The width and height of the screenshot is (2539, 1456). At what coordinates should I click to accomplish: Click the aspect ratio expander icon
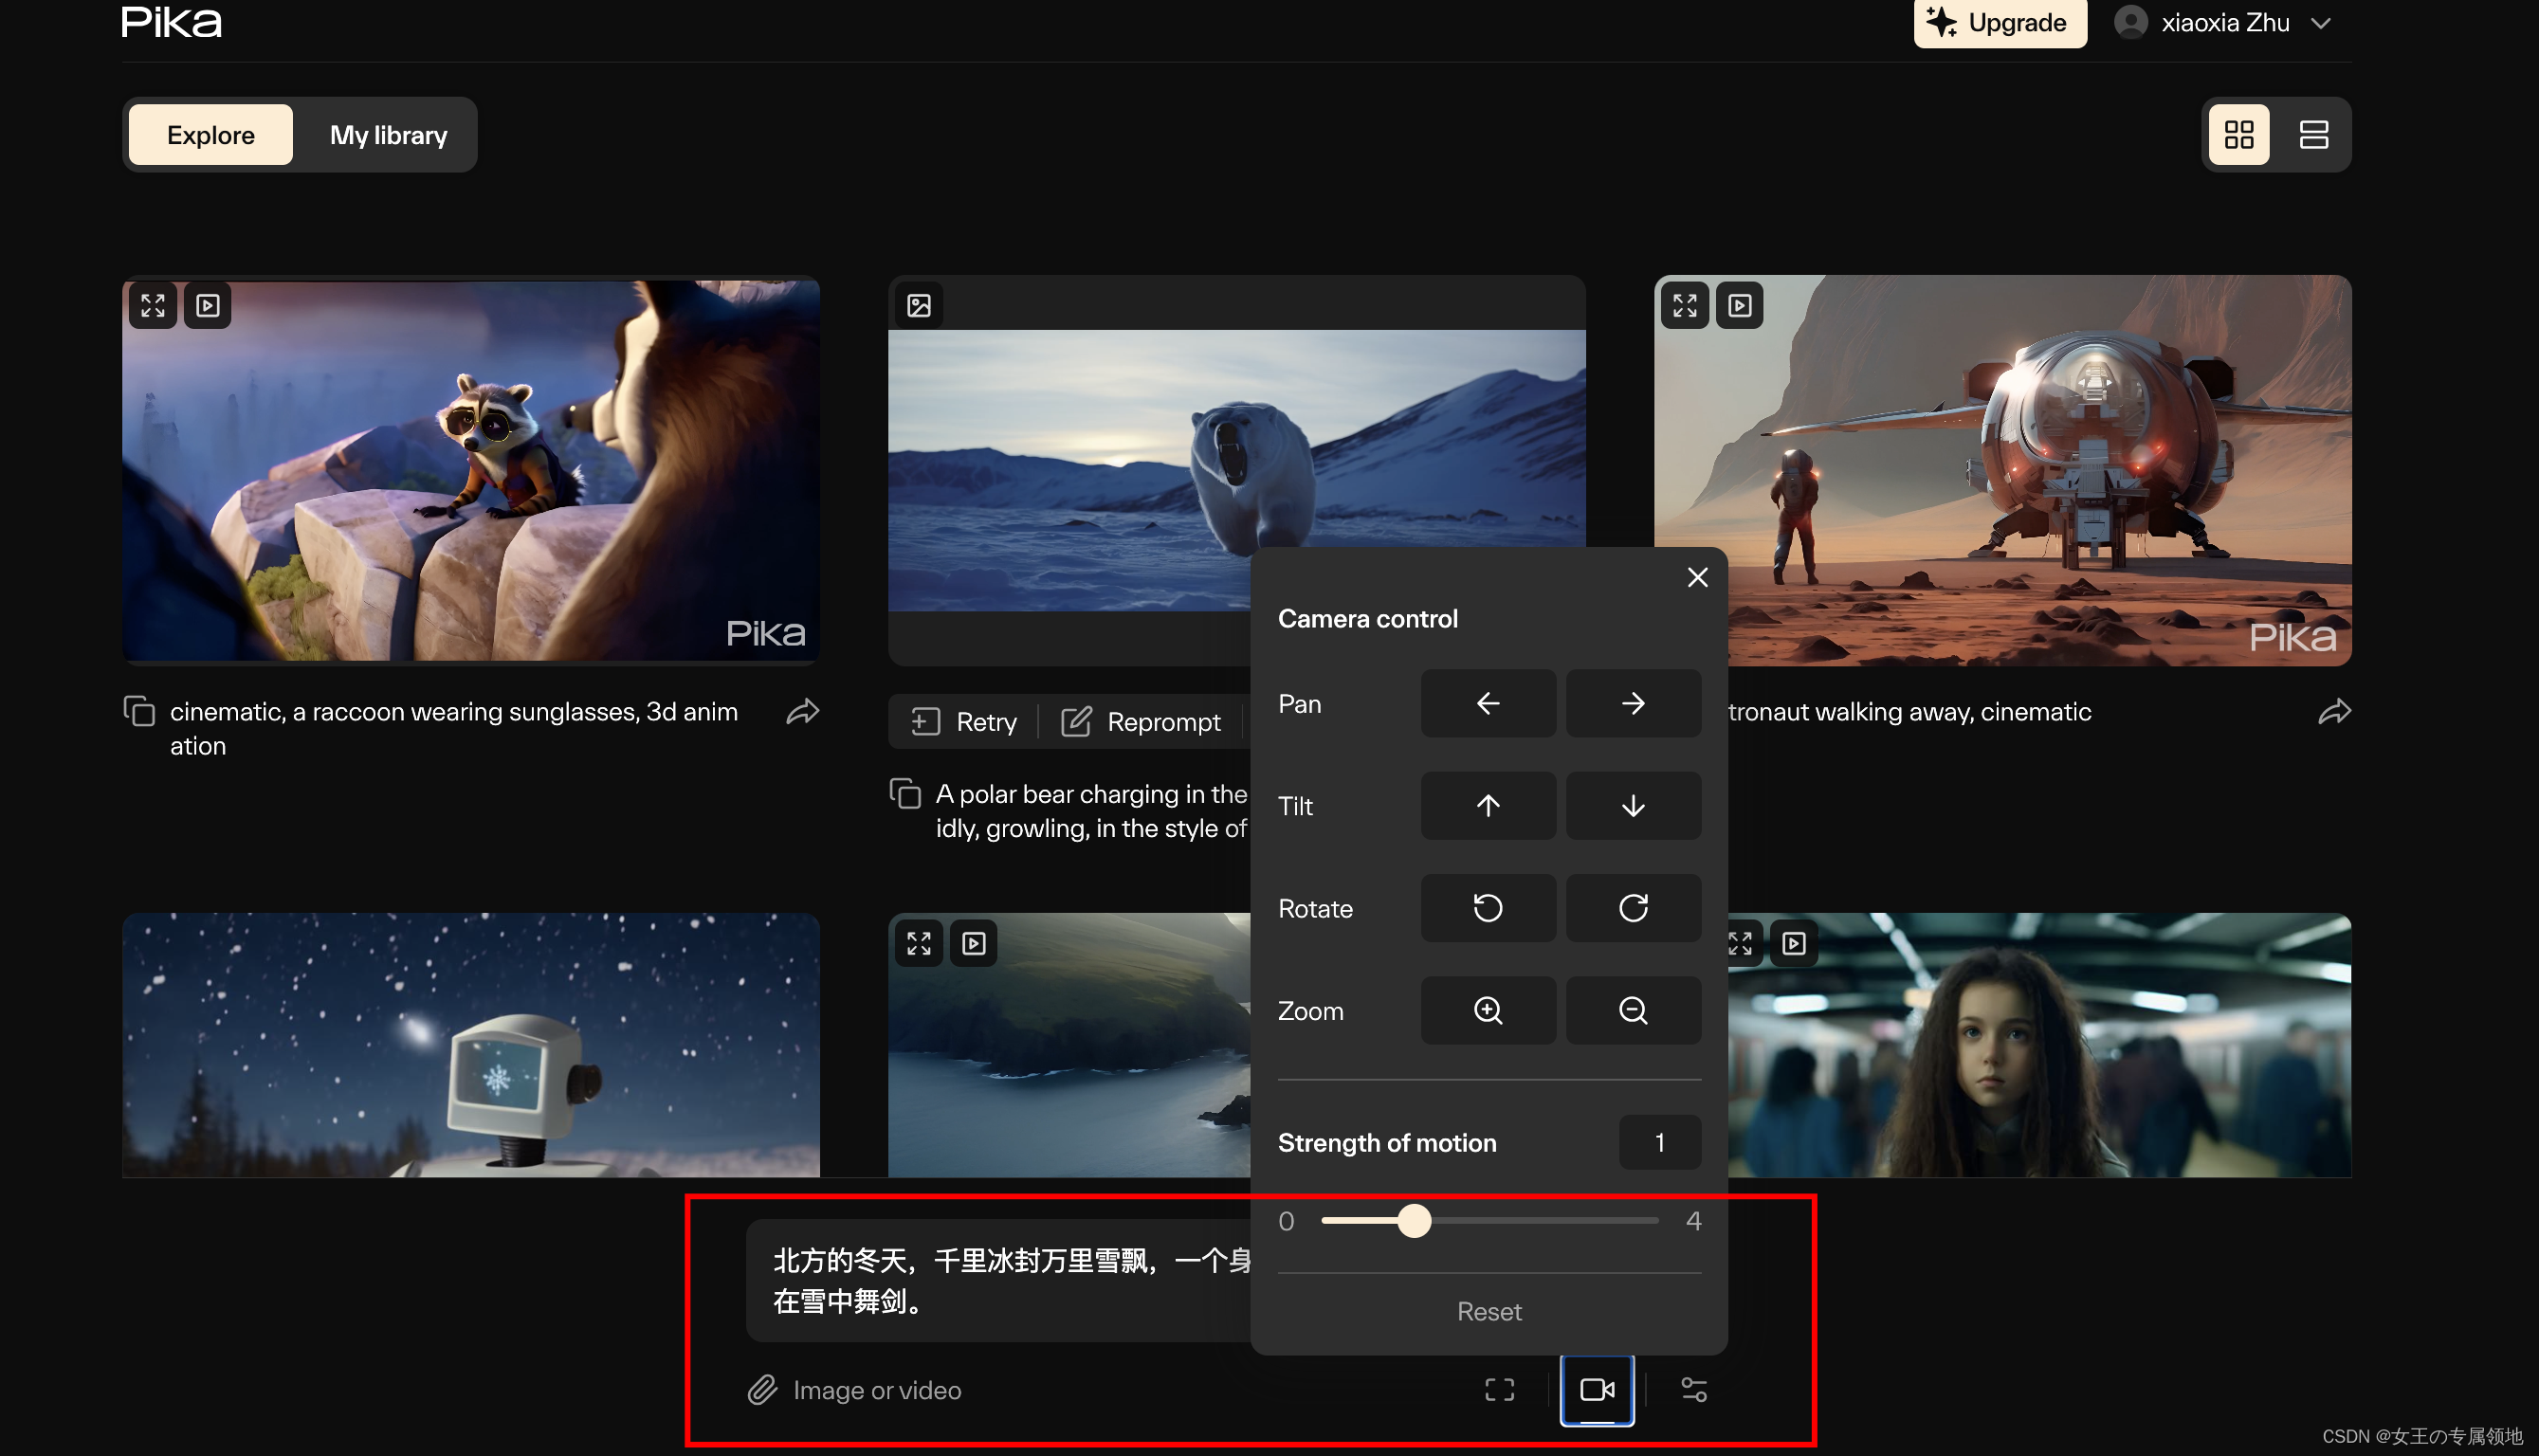tap(1496, 1390)
